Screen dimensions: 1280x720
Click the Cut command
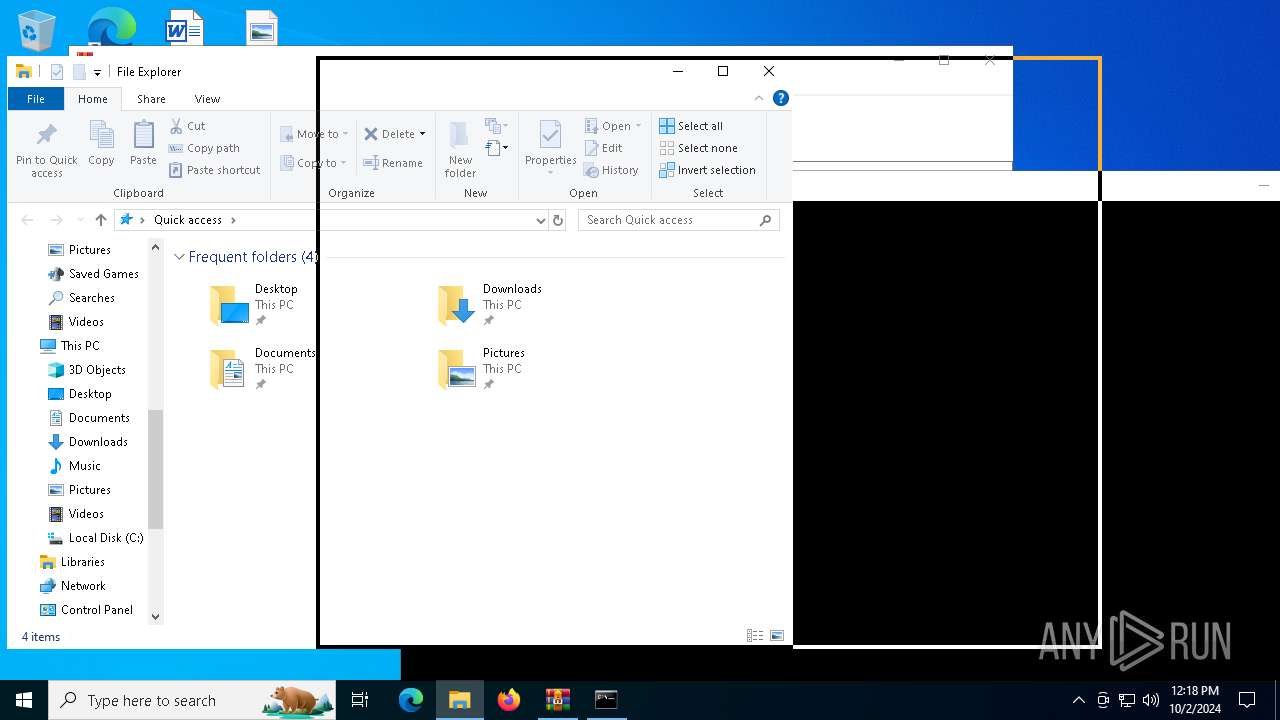click(x=187, y=126)
